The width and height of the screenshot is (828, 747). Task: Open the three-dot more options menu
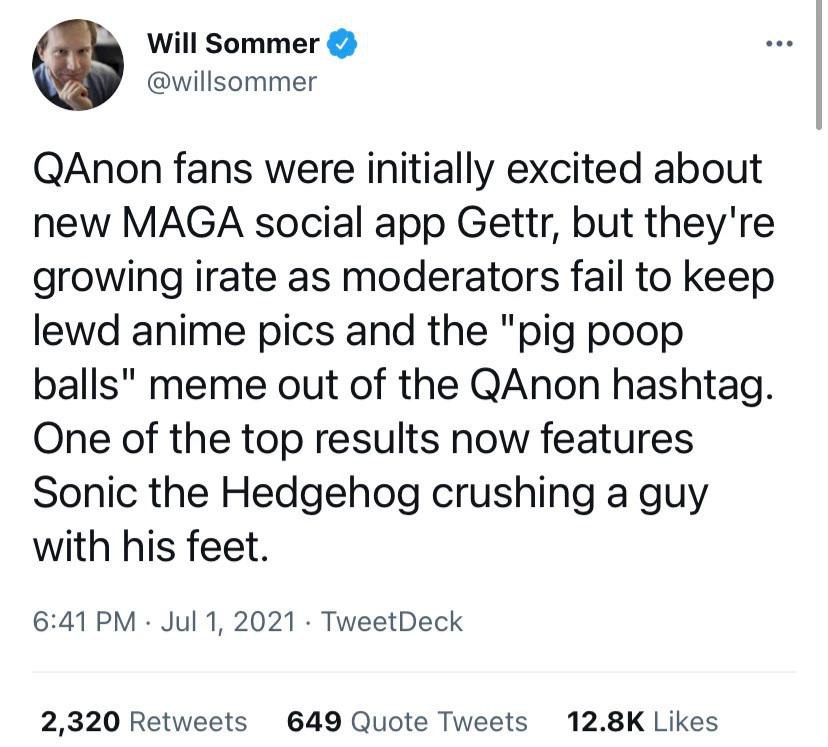point(776,44)
